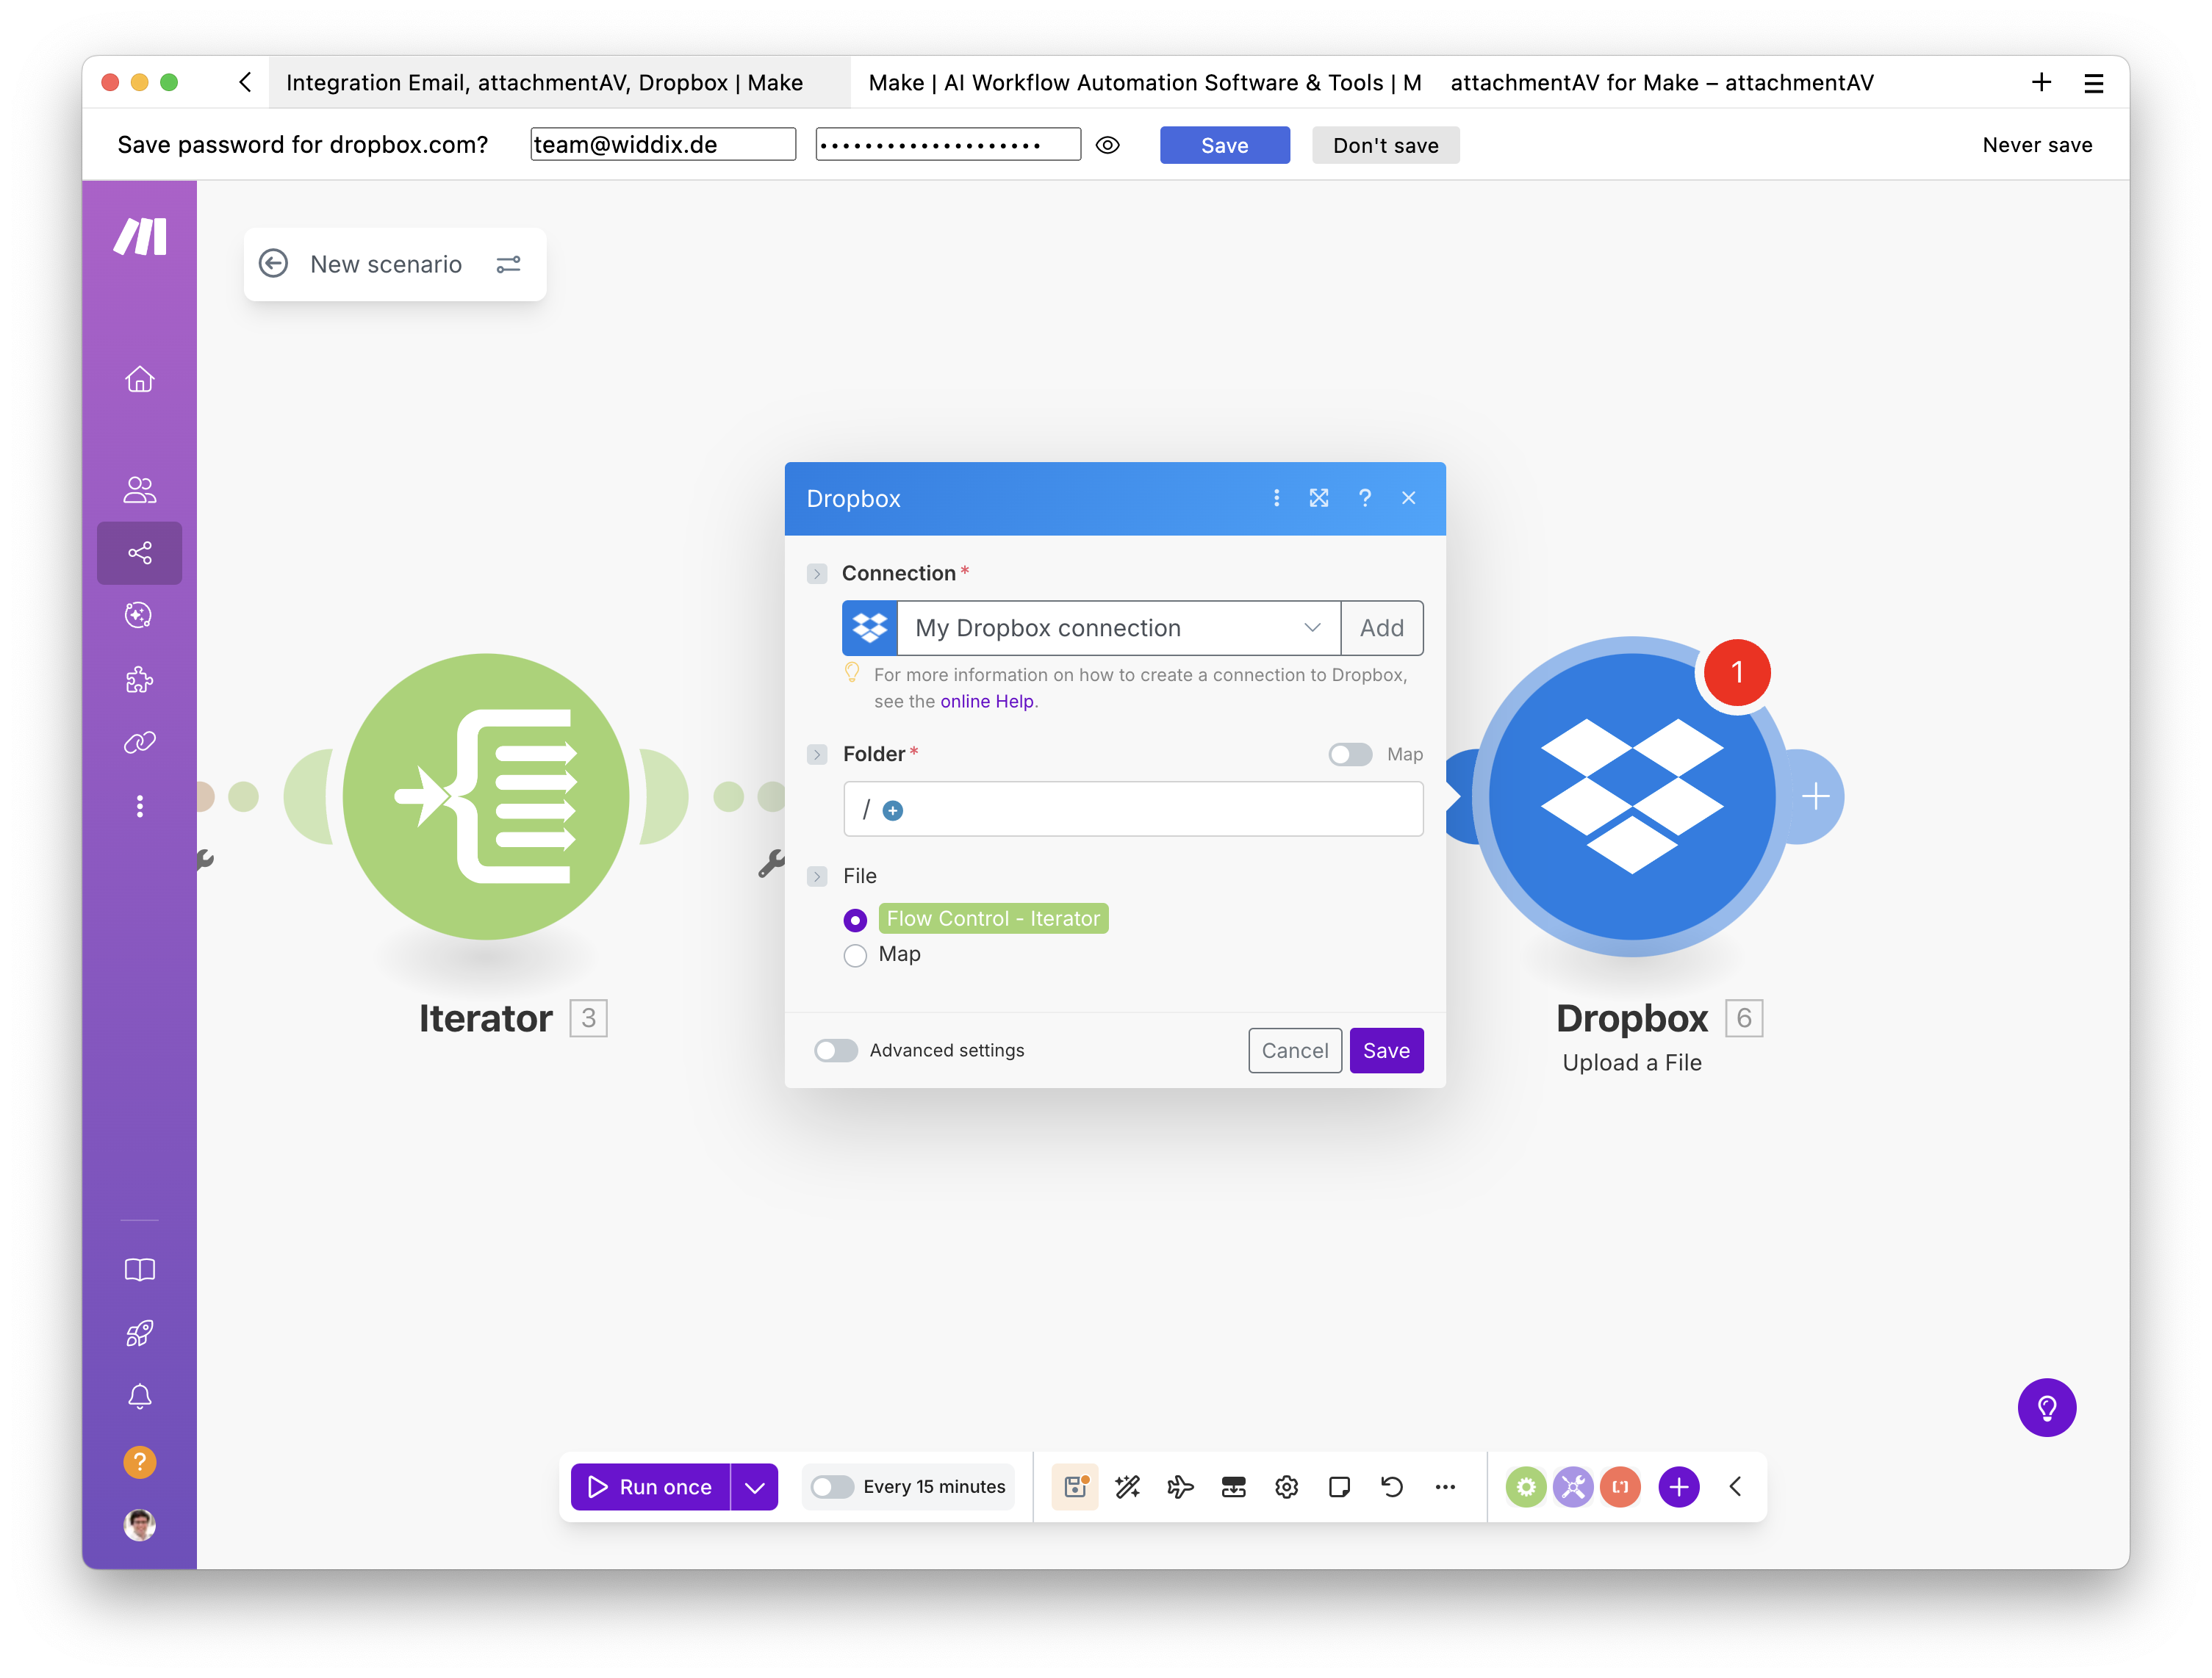Open notifications via the bell icon

click(139, 1396)
